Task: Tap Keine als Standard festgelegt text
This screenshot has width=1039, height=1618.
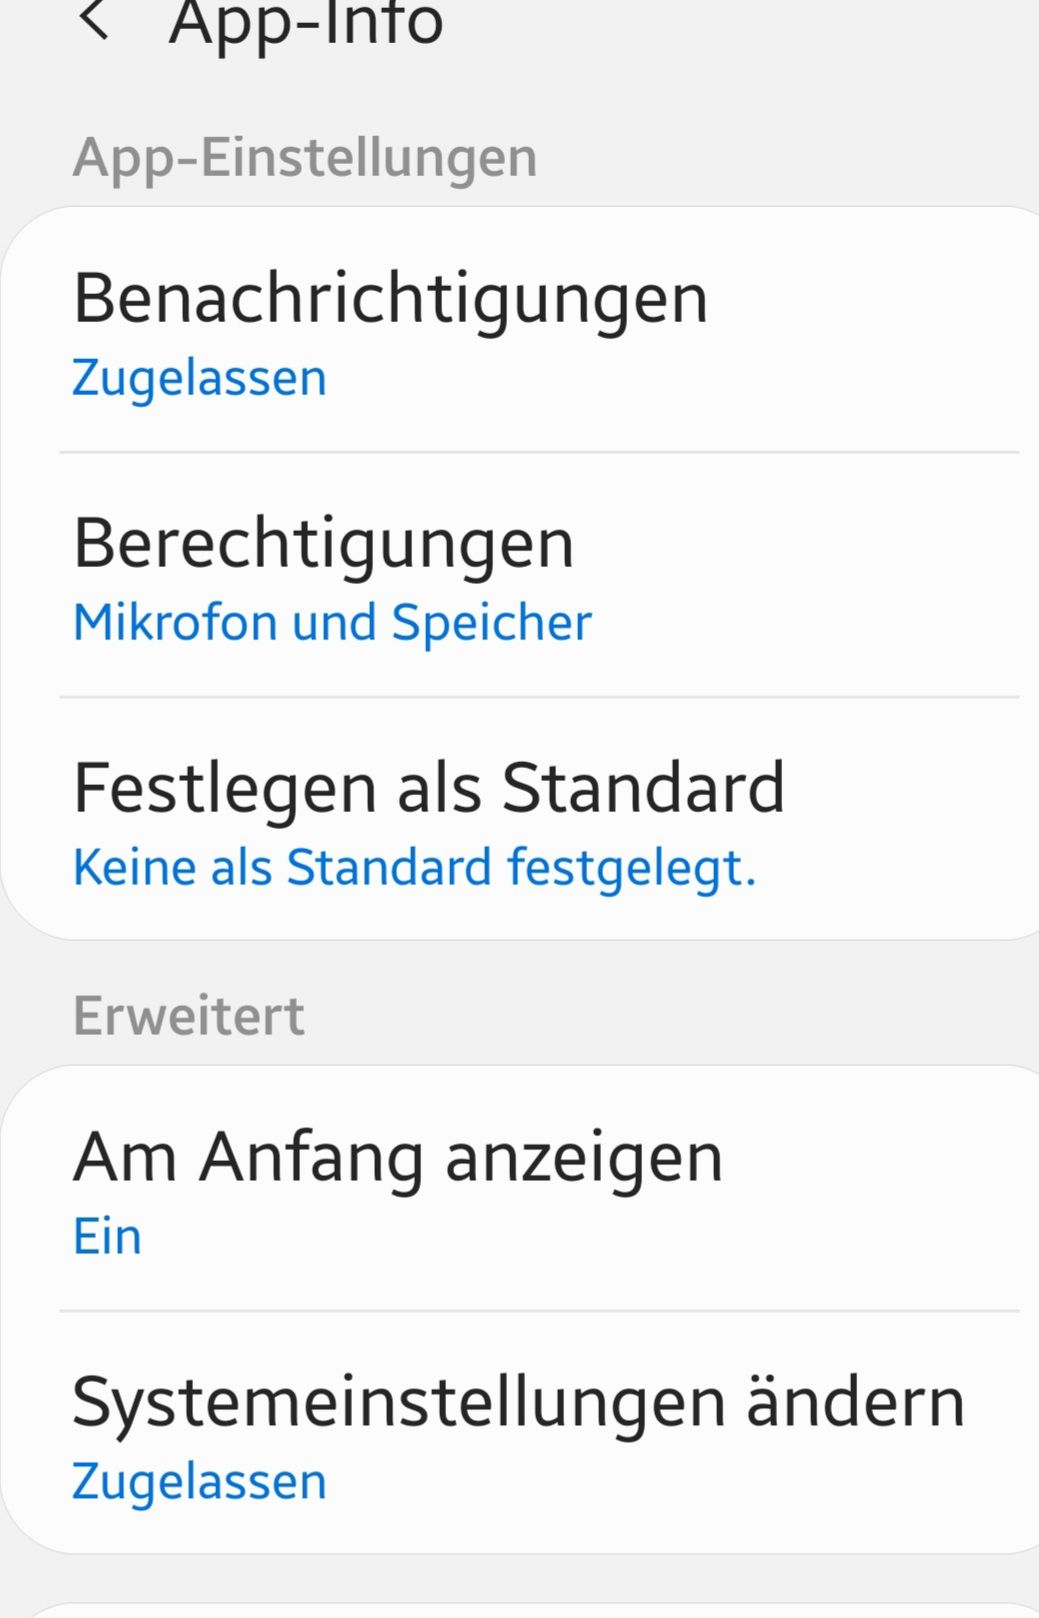Action: coord(414,867)
